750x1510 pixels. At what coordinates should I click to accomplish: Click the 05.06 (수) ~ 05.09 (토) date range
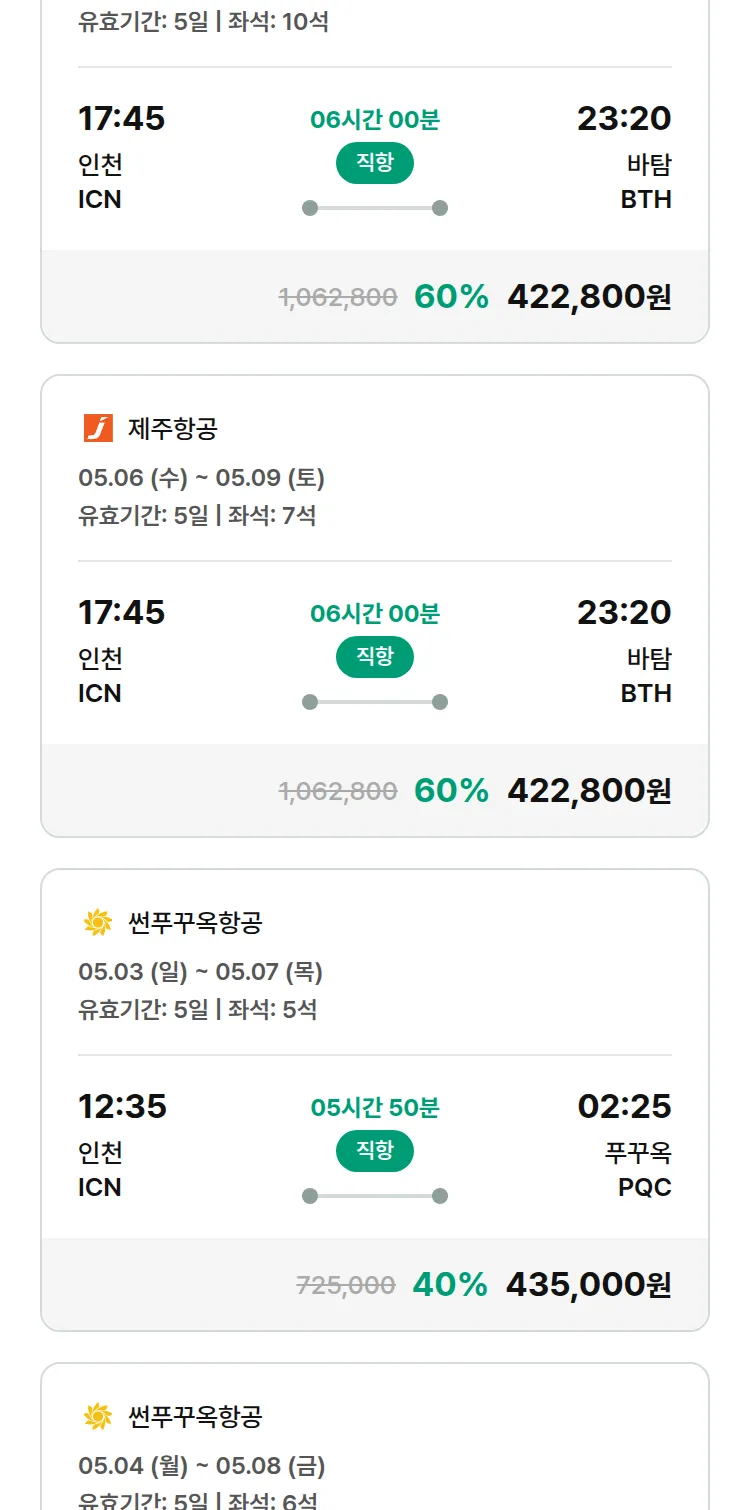pyautogui.click(x=201, y=478)
